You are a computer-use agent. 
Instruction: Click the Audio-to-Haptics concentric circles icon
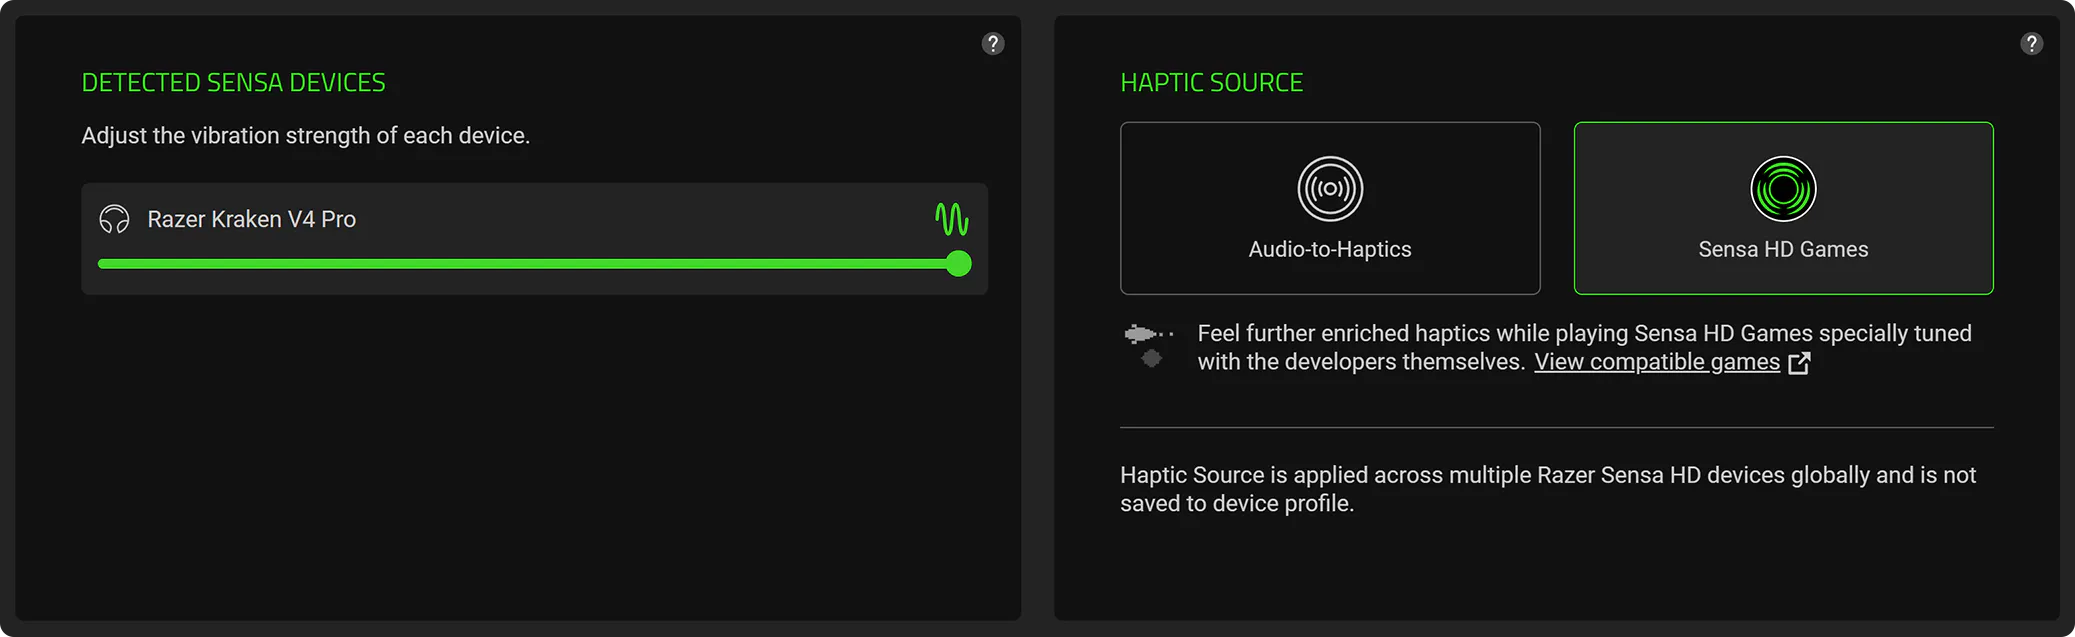1330,187
